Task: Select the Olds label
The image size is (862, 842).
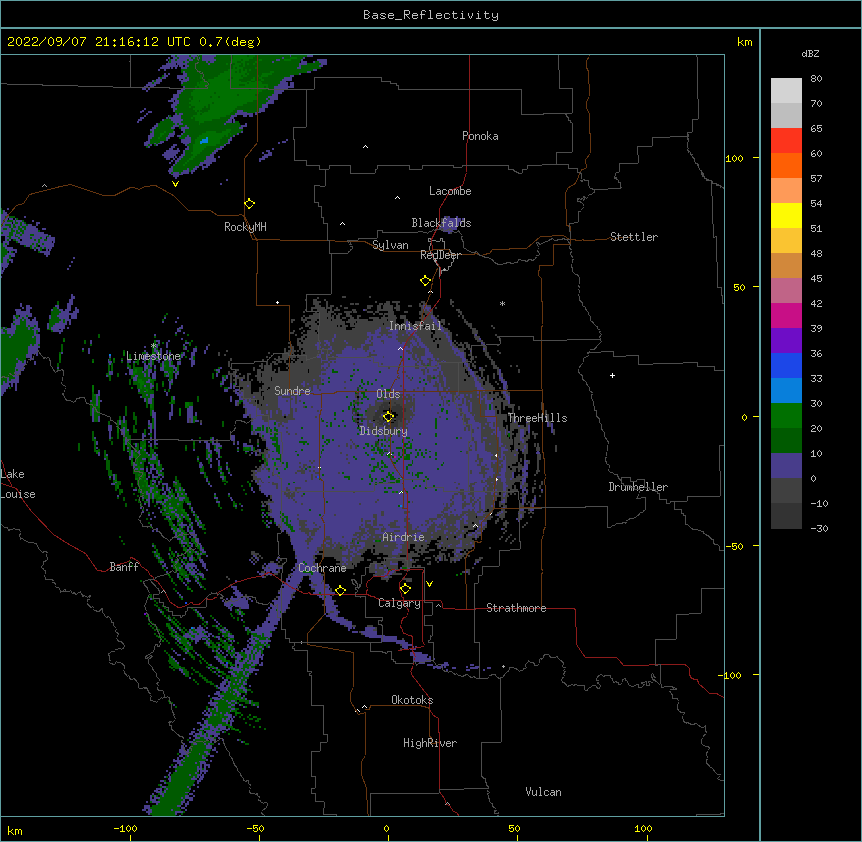Action: (388, 394)
